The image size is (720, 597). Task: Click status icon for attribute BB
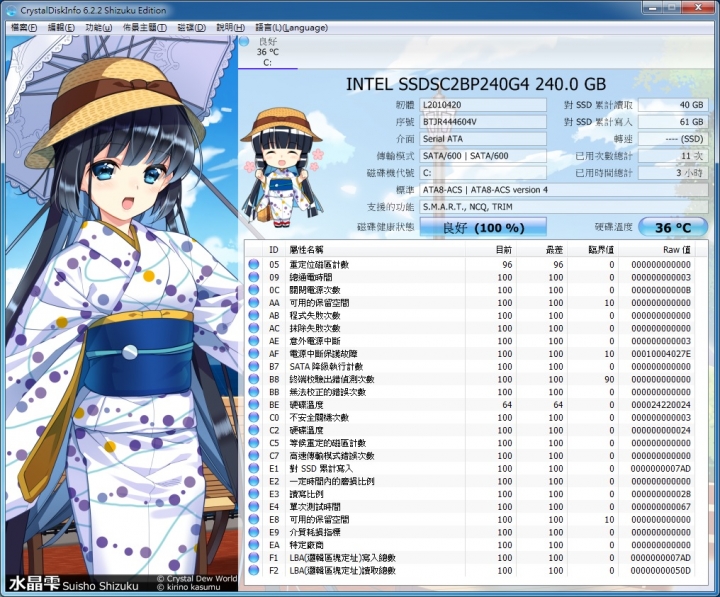[253, 392]
